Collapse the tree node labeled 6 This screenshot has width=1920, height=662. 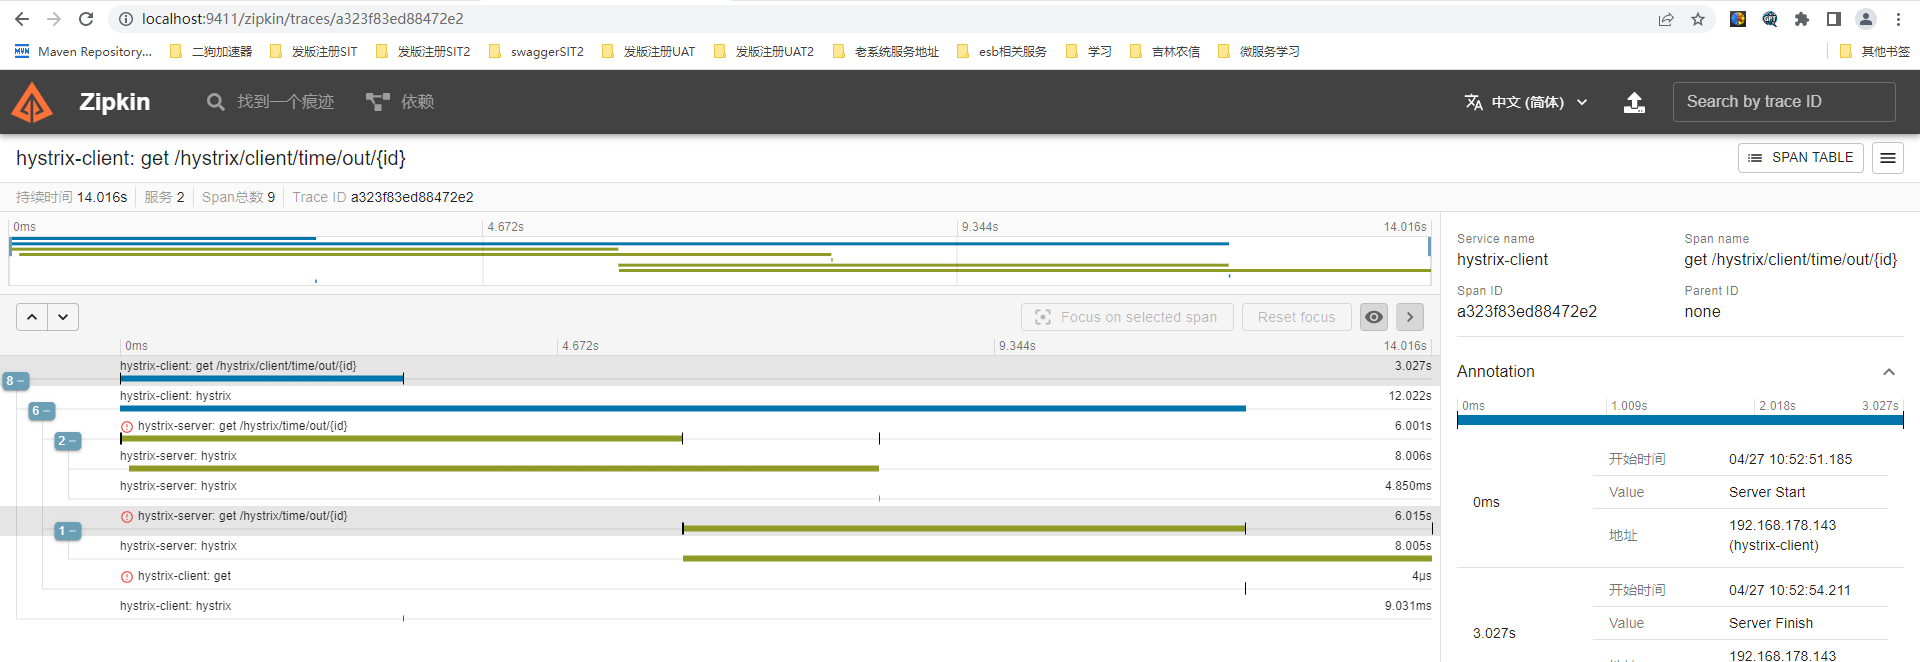pos(41,411)
